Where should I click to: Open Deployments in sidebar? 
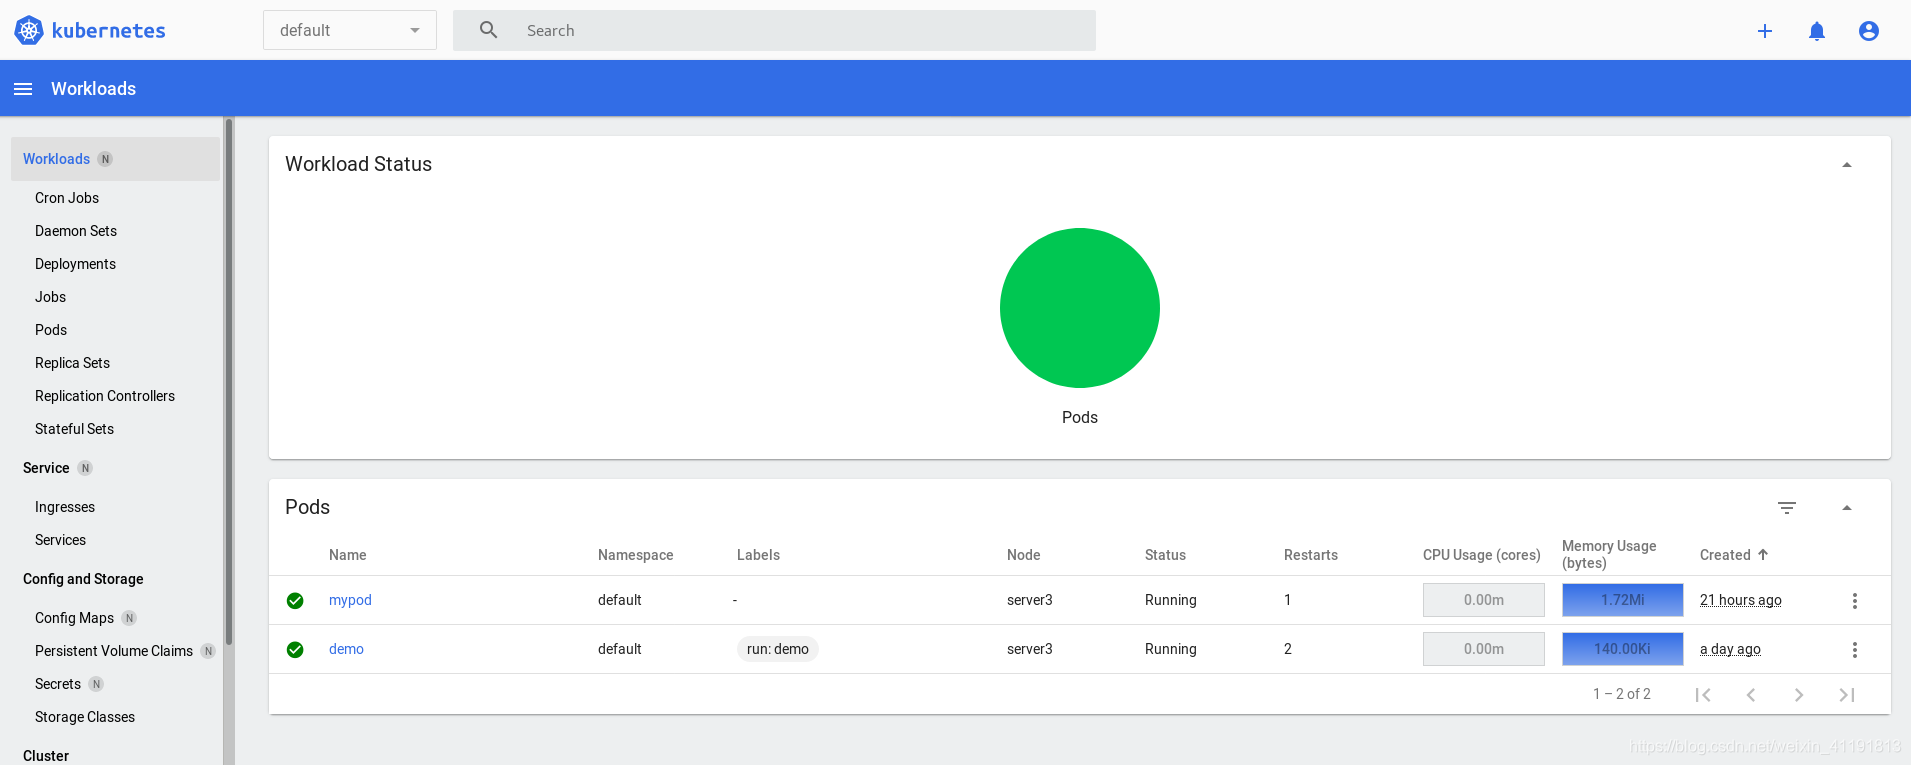click(75, 264)
